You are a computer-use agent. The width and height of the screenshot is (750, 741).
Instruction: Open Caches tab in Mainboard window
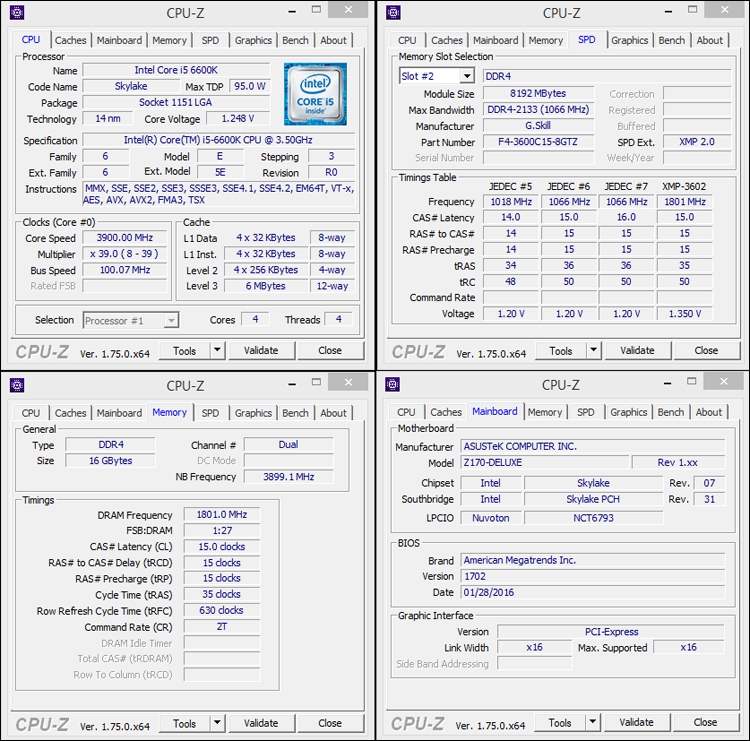pos(446,412)
